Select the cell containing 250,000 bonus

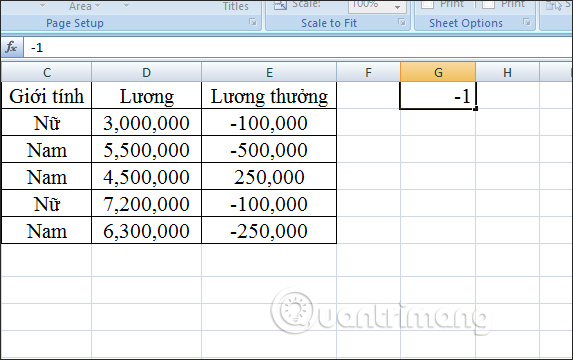(269, 177)
